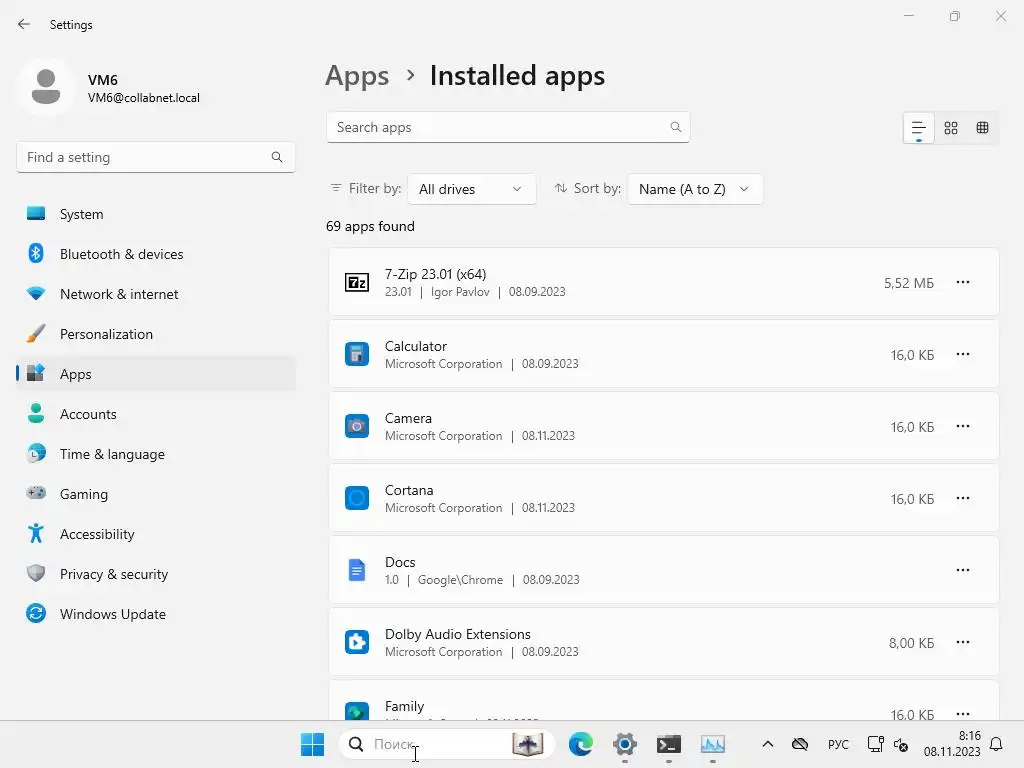The width and height of the screenshot is (1024, 768).
Task: Click the Cortana app icon
Action: coord(357,498)
